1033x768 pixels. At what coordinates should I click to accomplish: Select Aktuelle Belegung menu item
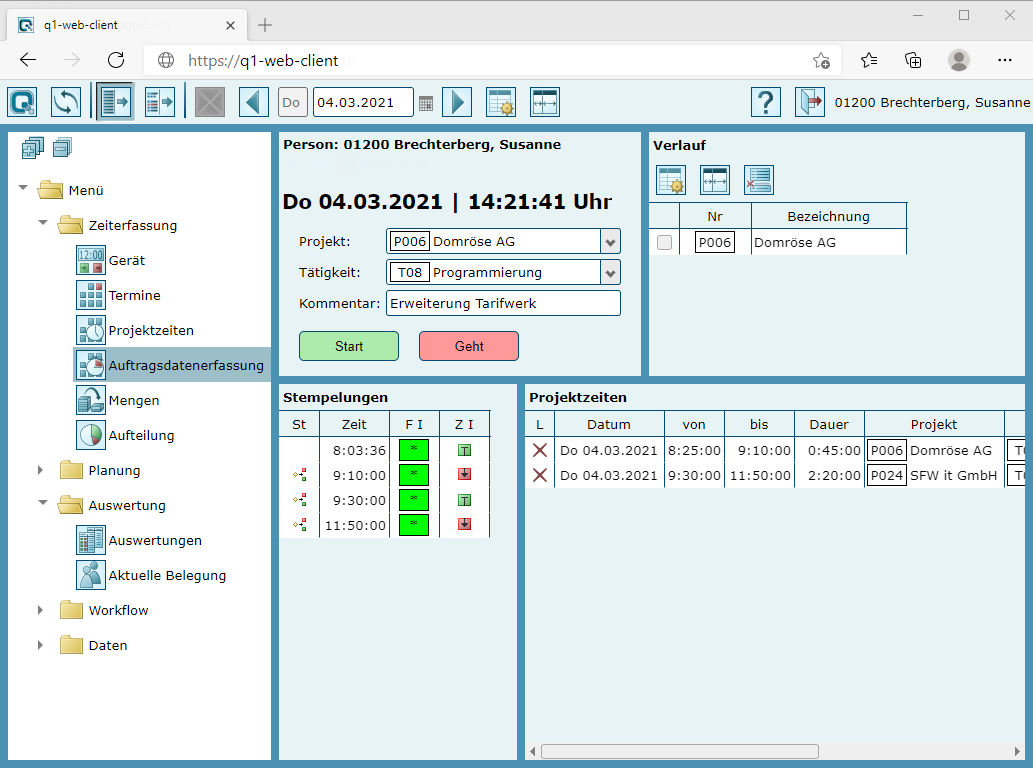pos(166,575)
